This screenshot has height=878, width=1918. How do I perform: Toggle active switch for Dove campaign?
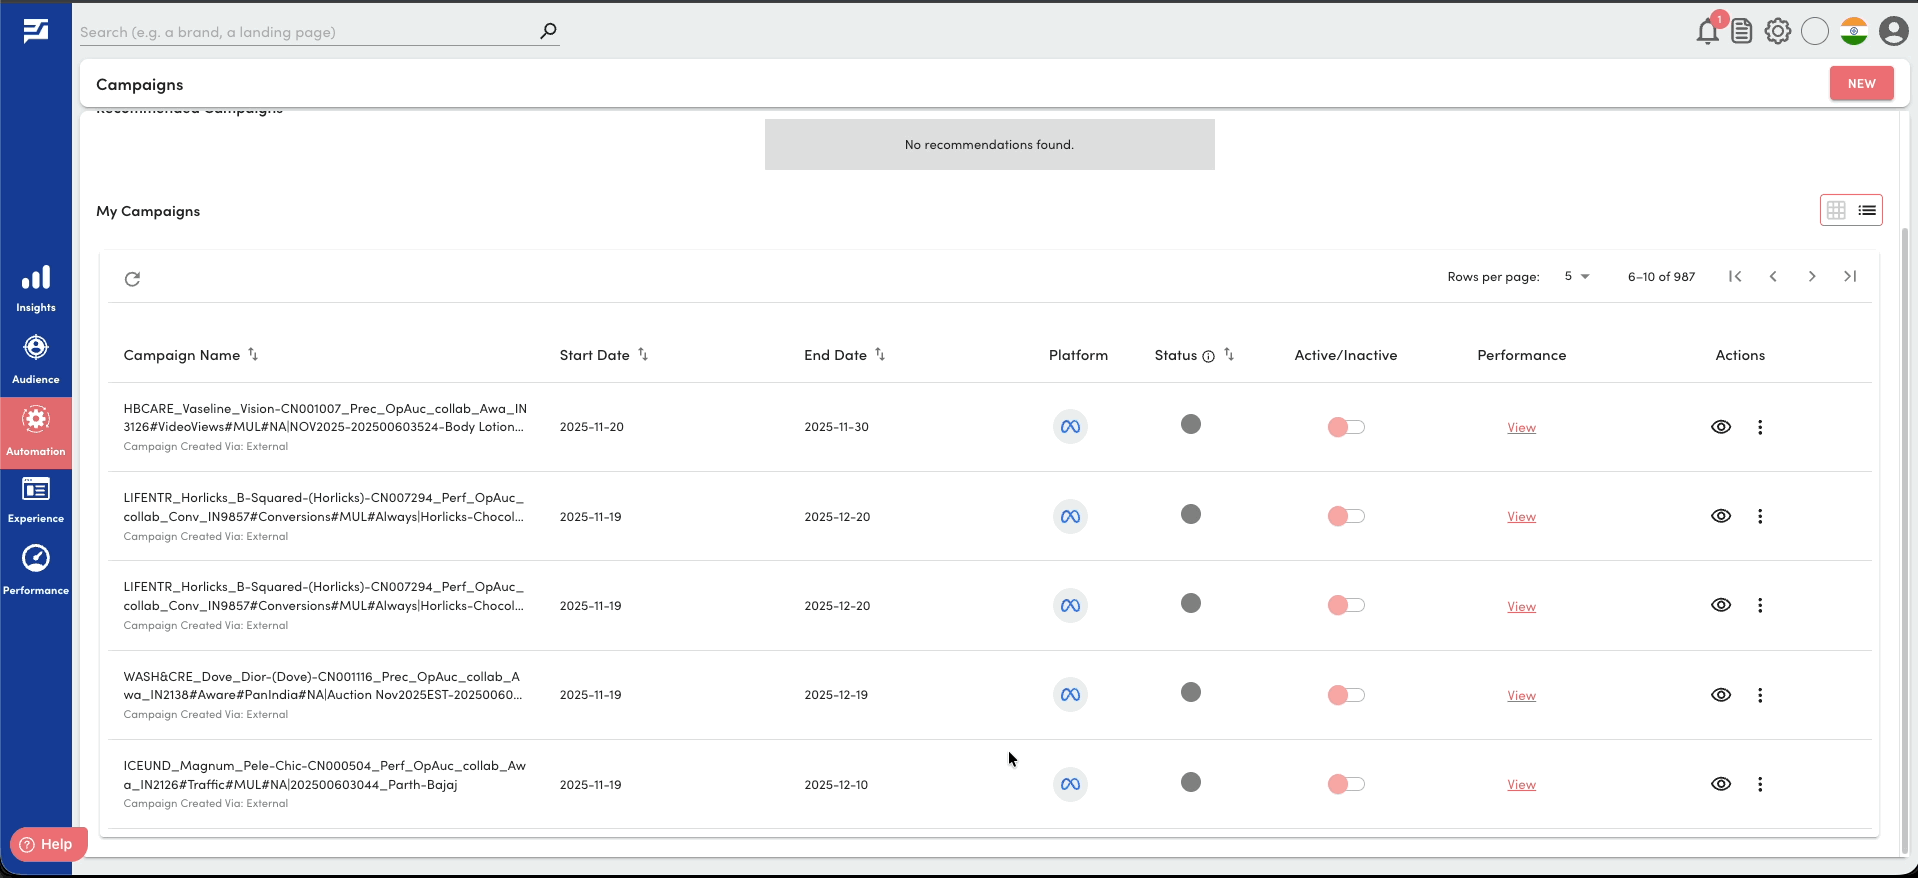[1346, 695]
